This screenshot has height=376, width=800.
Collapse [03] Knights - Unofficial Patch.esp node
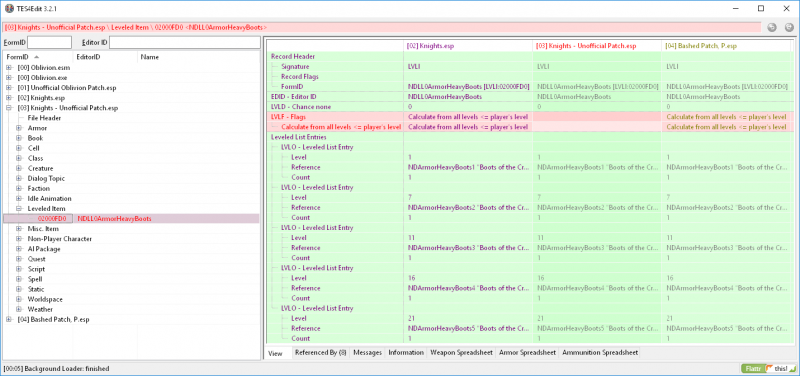tap(9, 108)
